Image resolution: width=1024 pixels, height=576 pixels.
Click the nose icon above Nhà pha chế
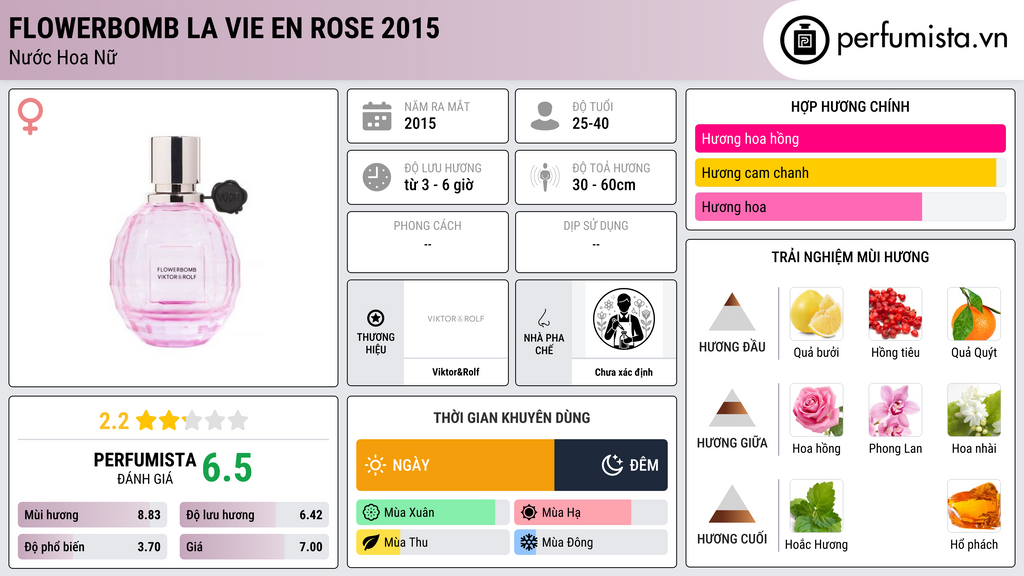point(543,318)
